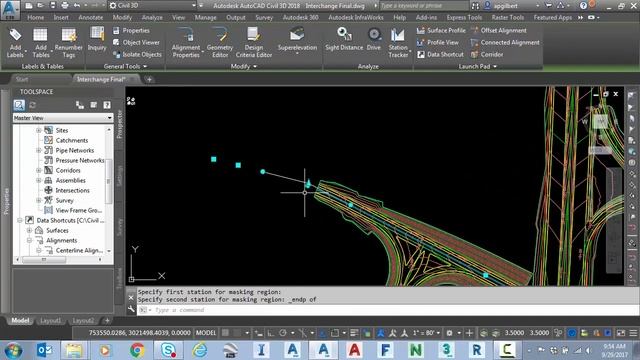Click in the command line input
This screenshot has height=360, width=640.
388,310
